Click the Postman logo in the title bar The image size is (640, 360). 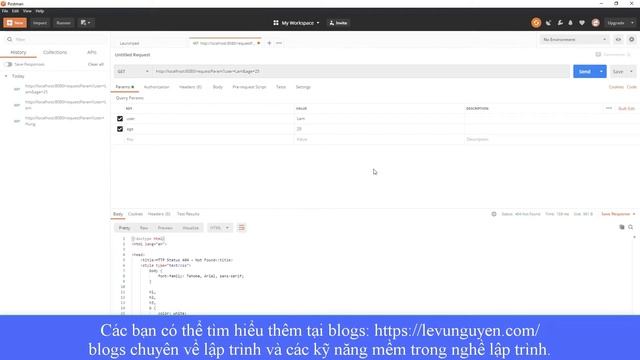click(3, 4)
